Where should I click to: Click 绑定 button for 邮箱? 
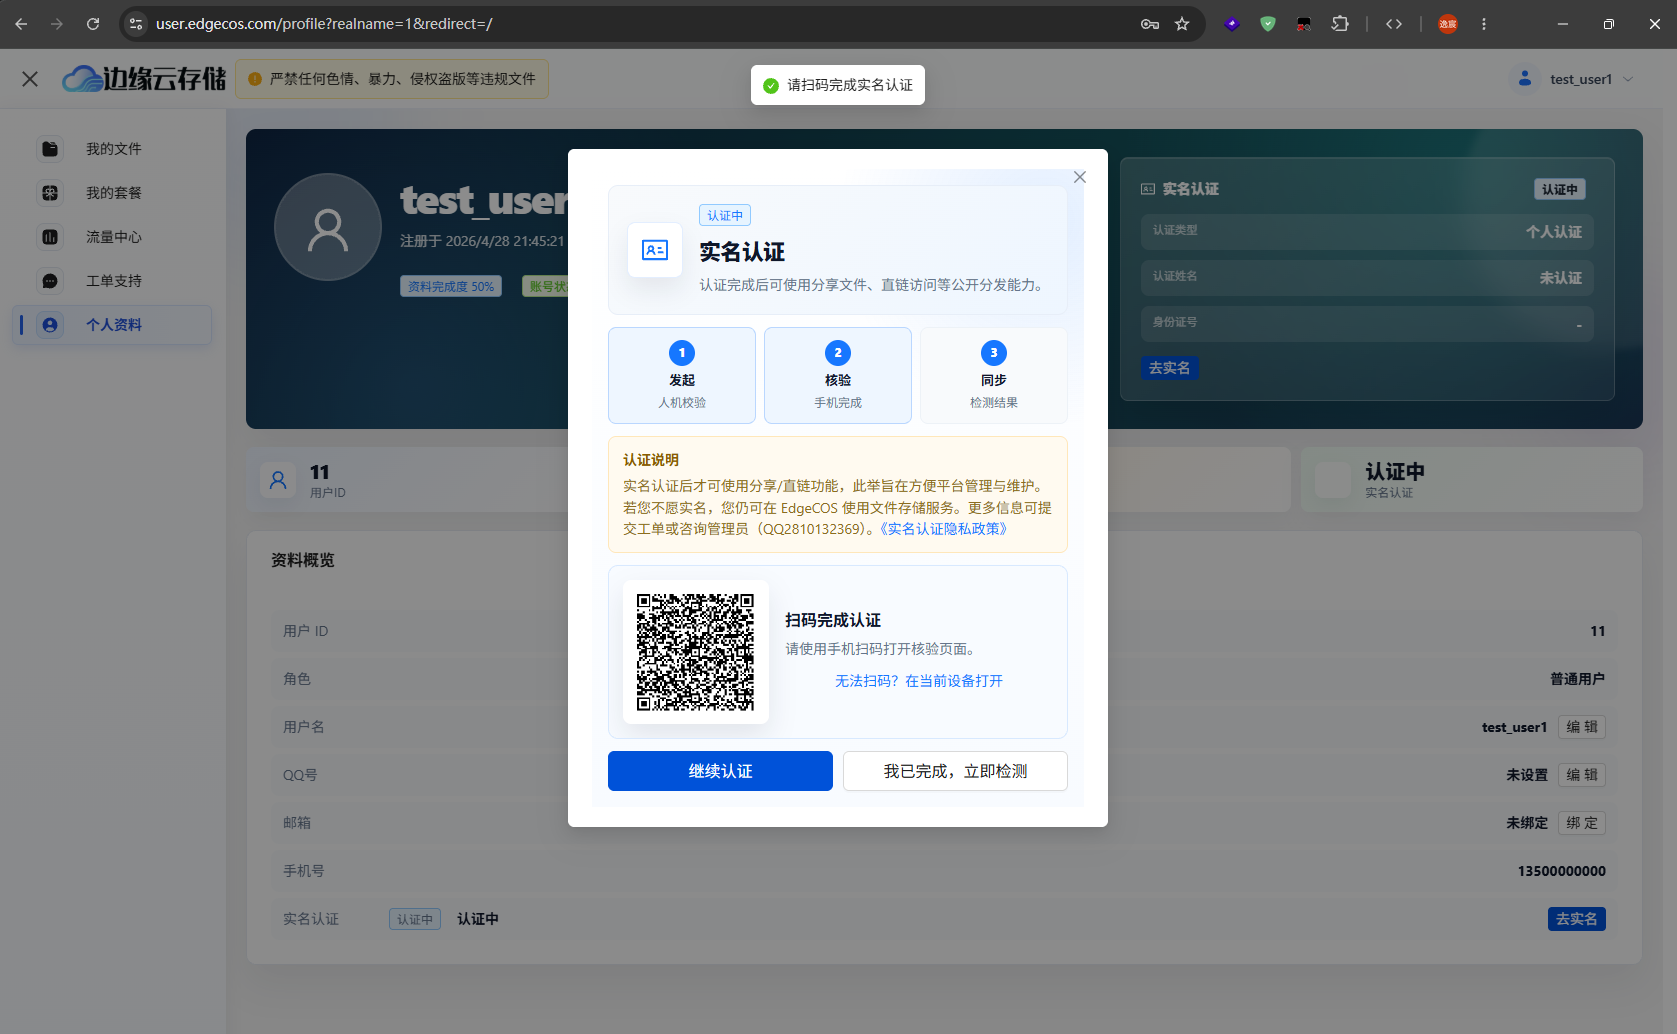(1582, 823)
